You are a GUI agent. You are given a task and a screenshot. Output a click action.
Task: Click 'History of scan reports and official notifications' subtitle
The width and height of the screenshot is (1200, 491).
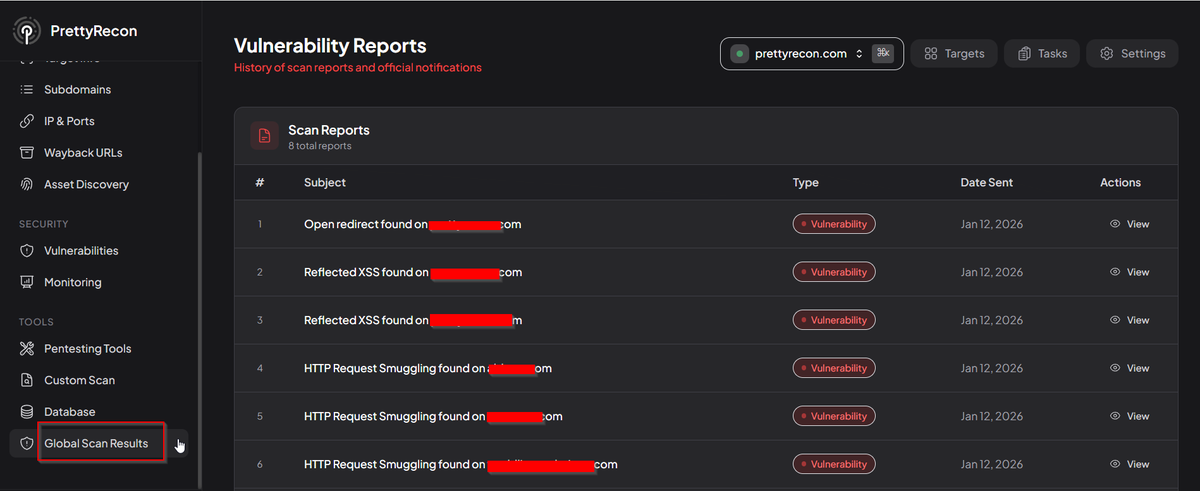pyautogui.click(x=358, y=68)
